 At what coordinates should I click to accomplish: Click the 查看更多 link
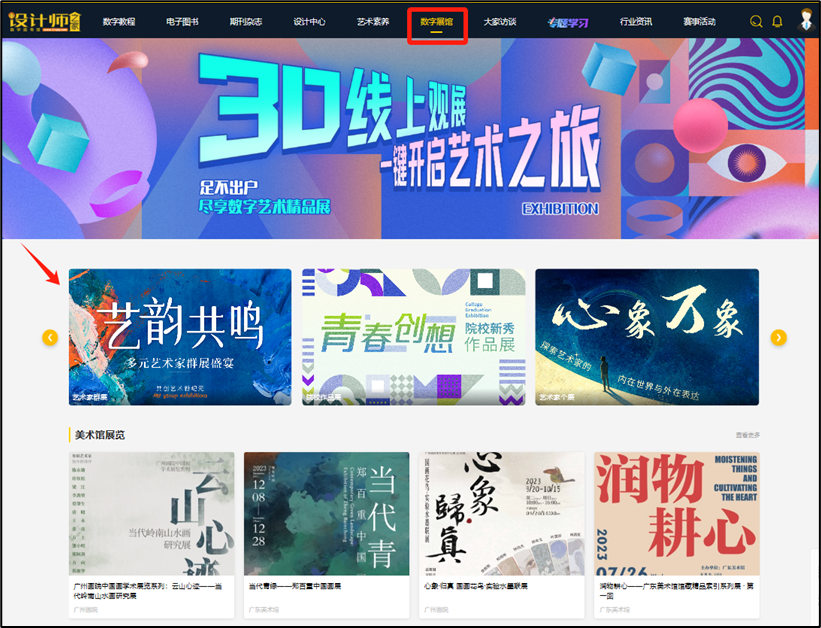pyautogui.click(x=748, y=435)
